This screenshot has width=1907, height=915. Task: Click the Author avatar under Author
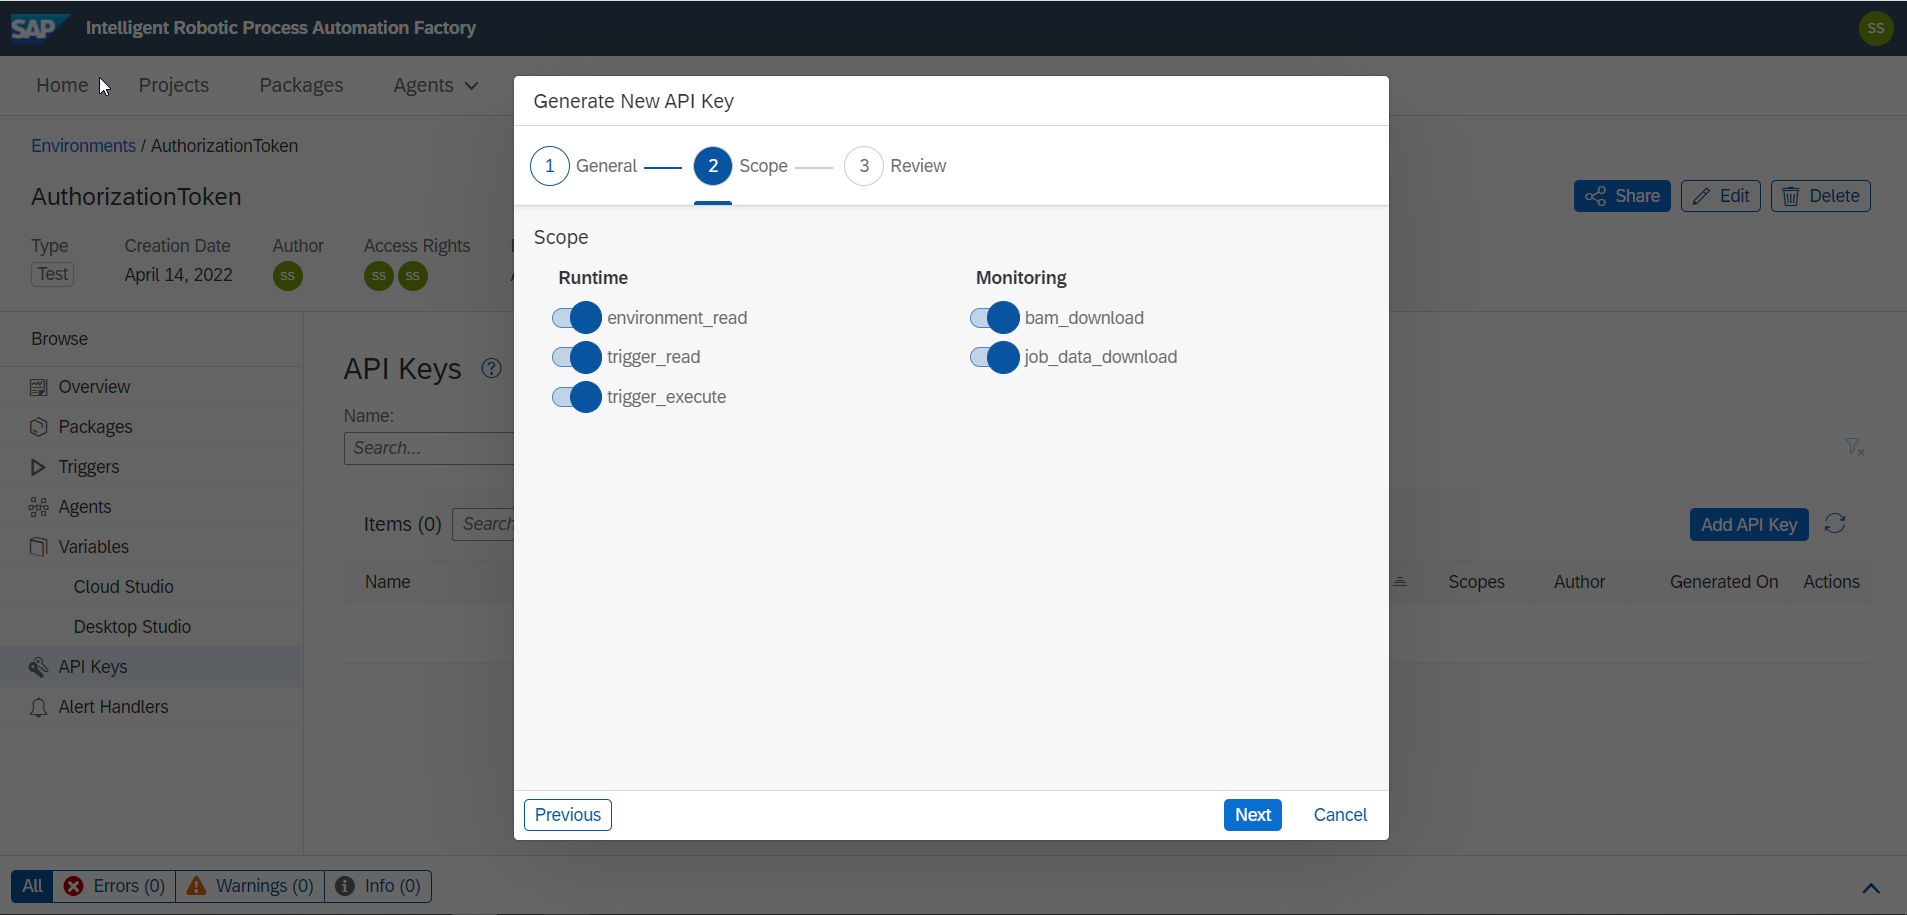[288, 276]
